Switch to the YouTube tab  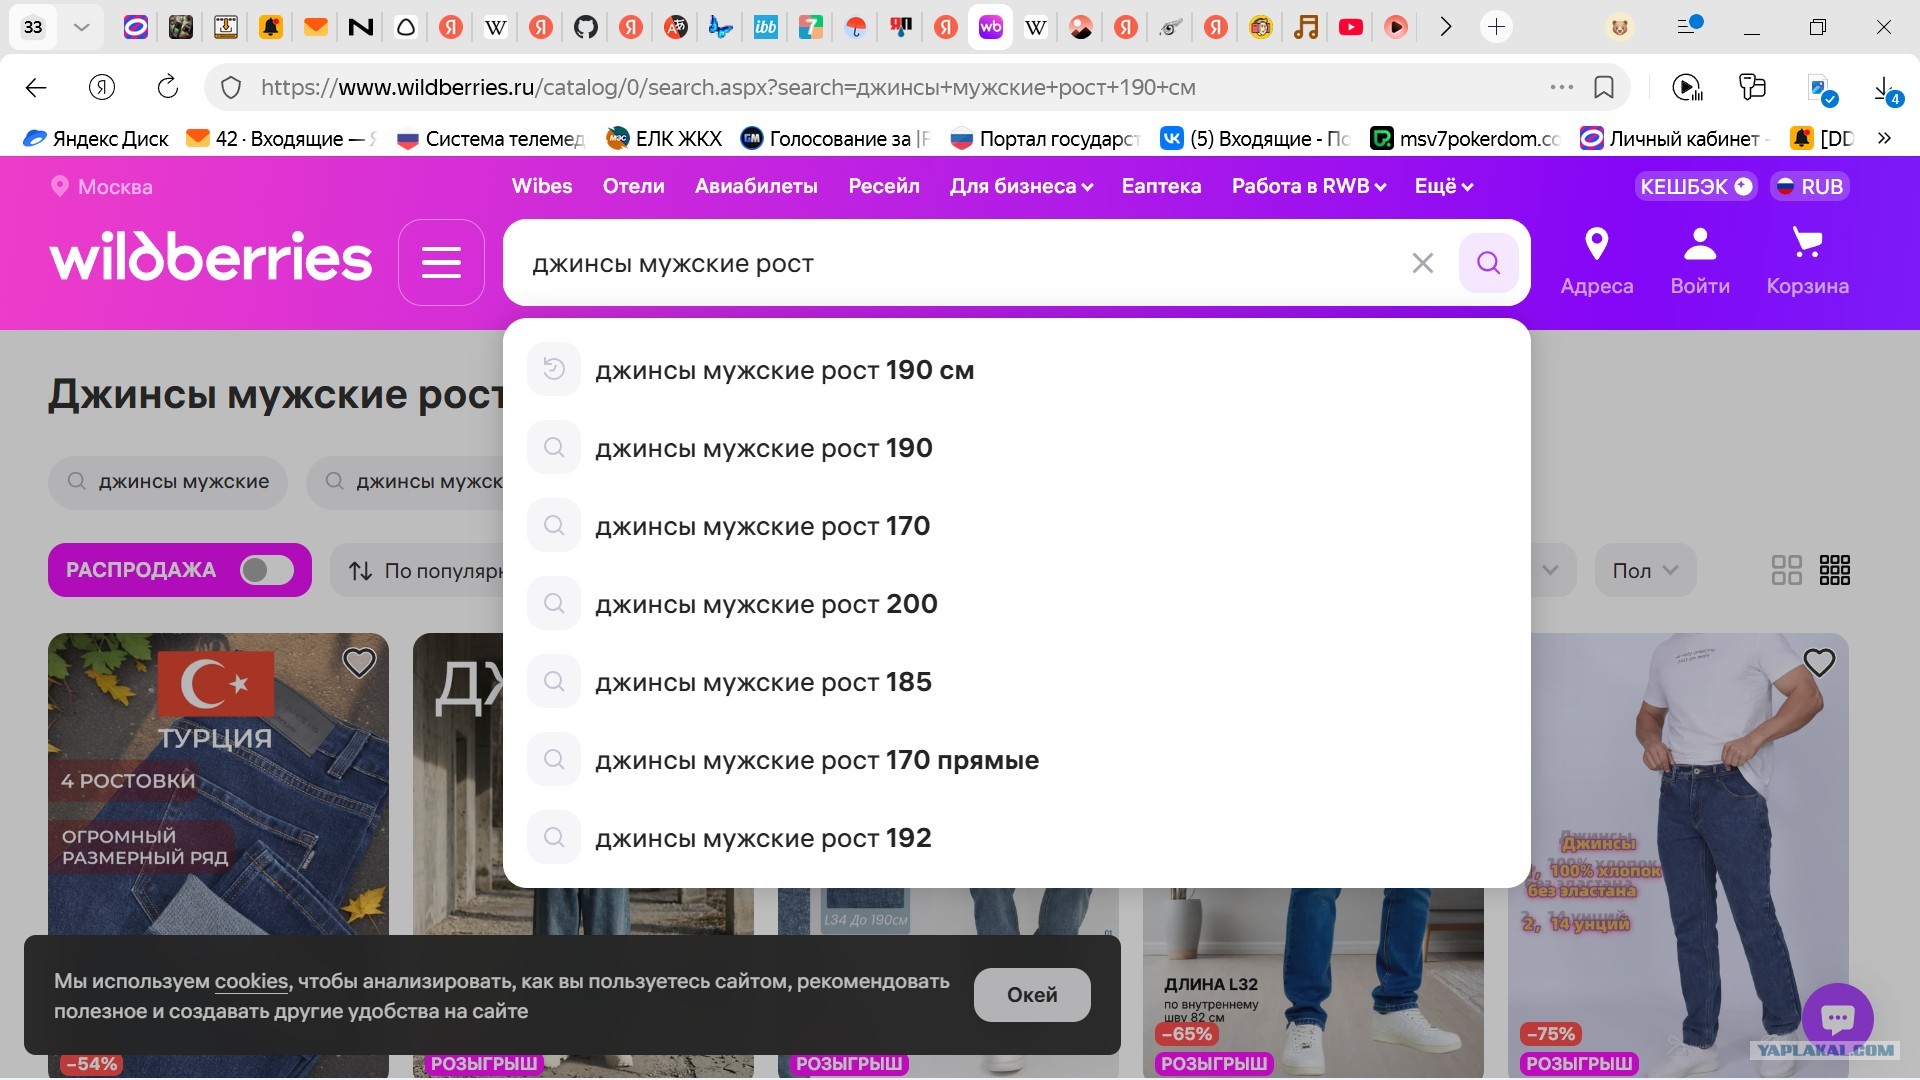(1351, 27)
